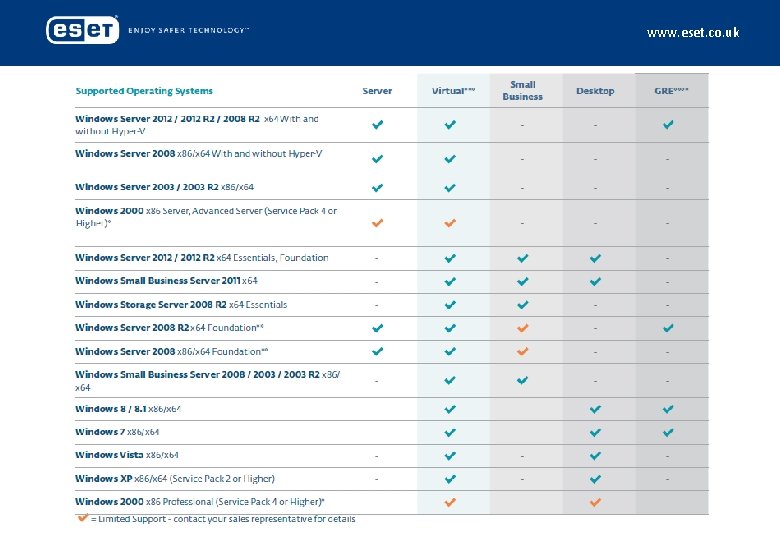Click orange Server checkmark in Windows 2000 Server row

377,222
